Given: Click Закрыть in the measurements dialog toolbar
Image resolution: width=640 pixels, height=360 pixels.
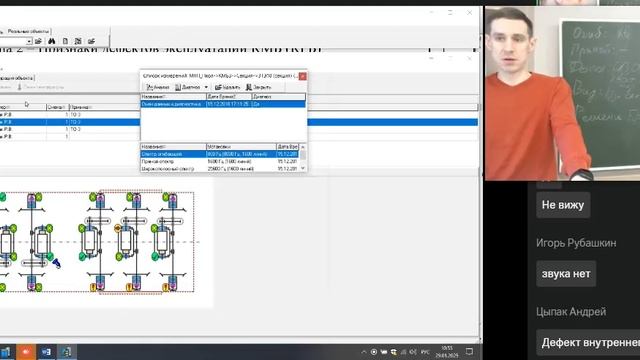Looking at the screenshot, I should click(x=258, y=87).
